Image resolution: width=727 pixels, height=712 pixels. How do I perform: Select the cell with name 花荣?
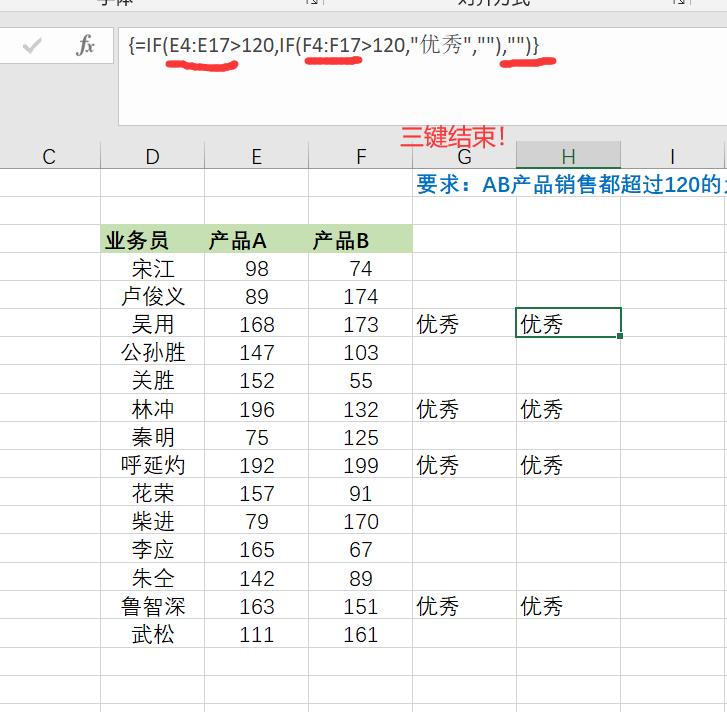pyautogui.click(x=153, y=493)
